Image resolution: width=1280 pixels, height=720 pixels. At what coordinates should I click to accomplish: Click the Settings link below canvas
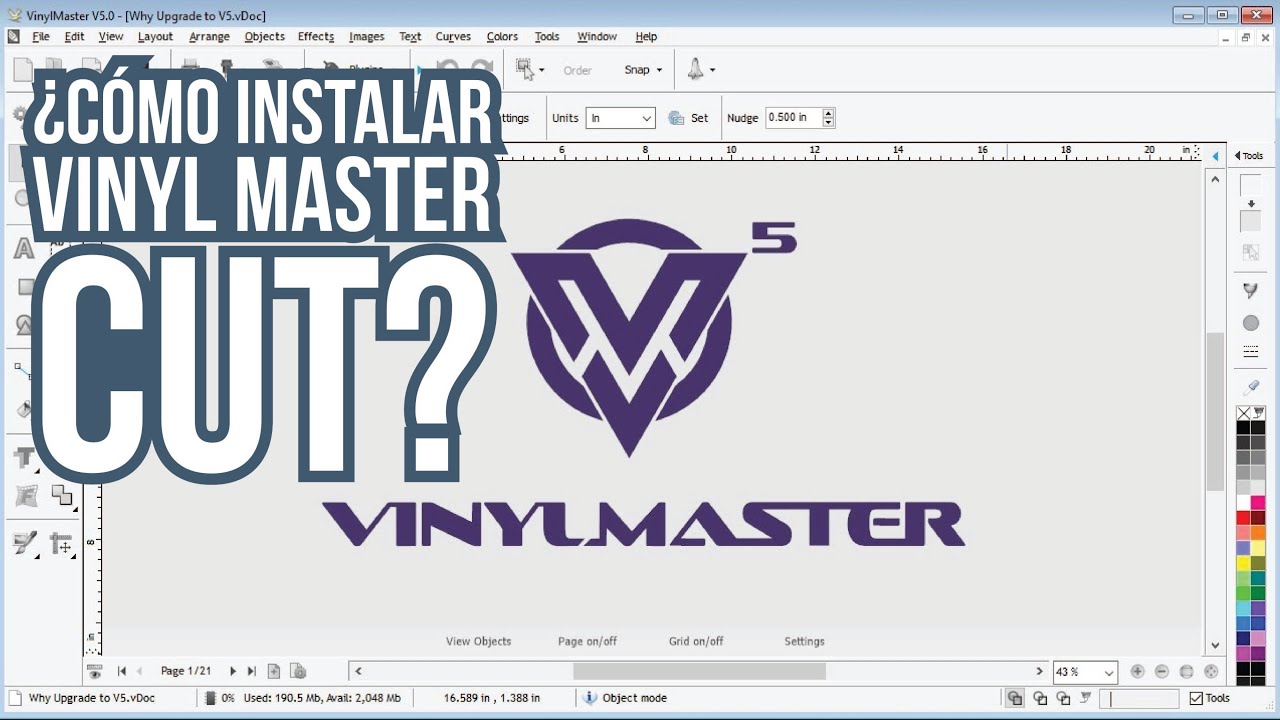click(x=804, y=641)
